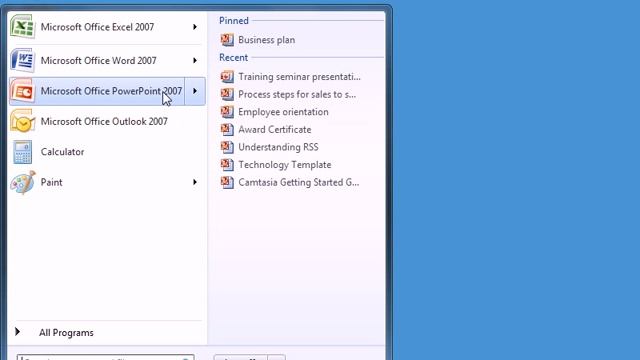
Task: Select the Paint entry
Action: click(x=51, y=182)
